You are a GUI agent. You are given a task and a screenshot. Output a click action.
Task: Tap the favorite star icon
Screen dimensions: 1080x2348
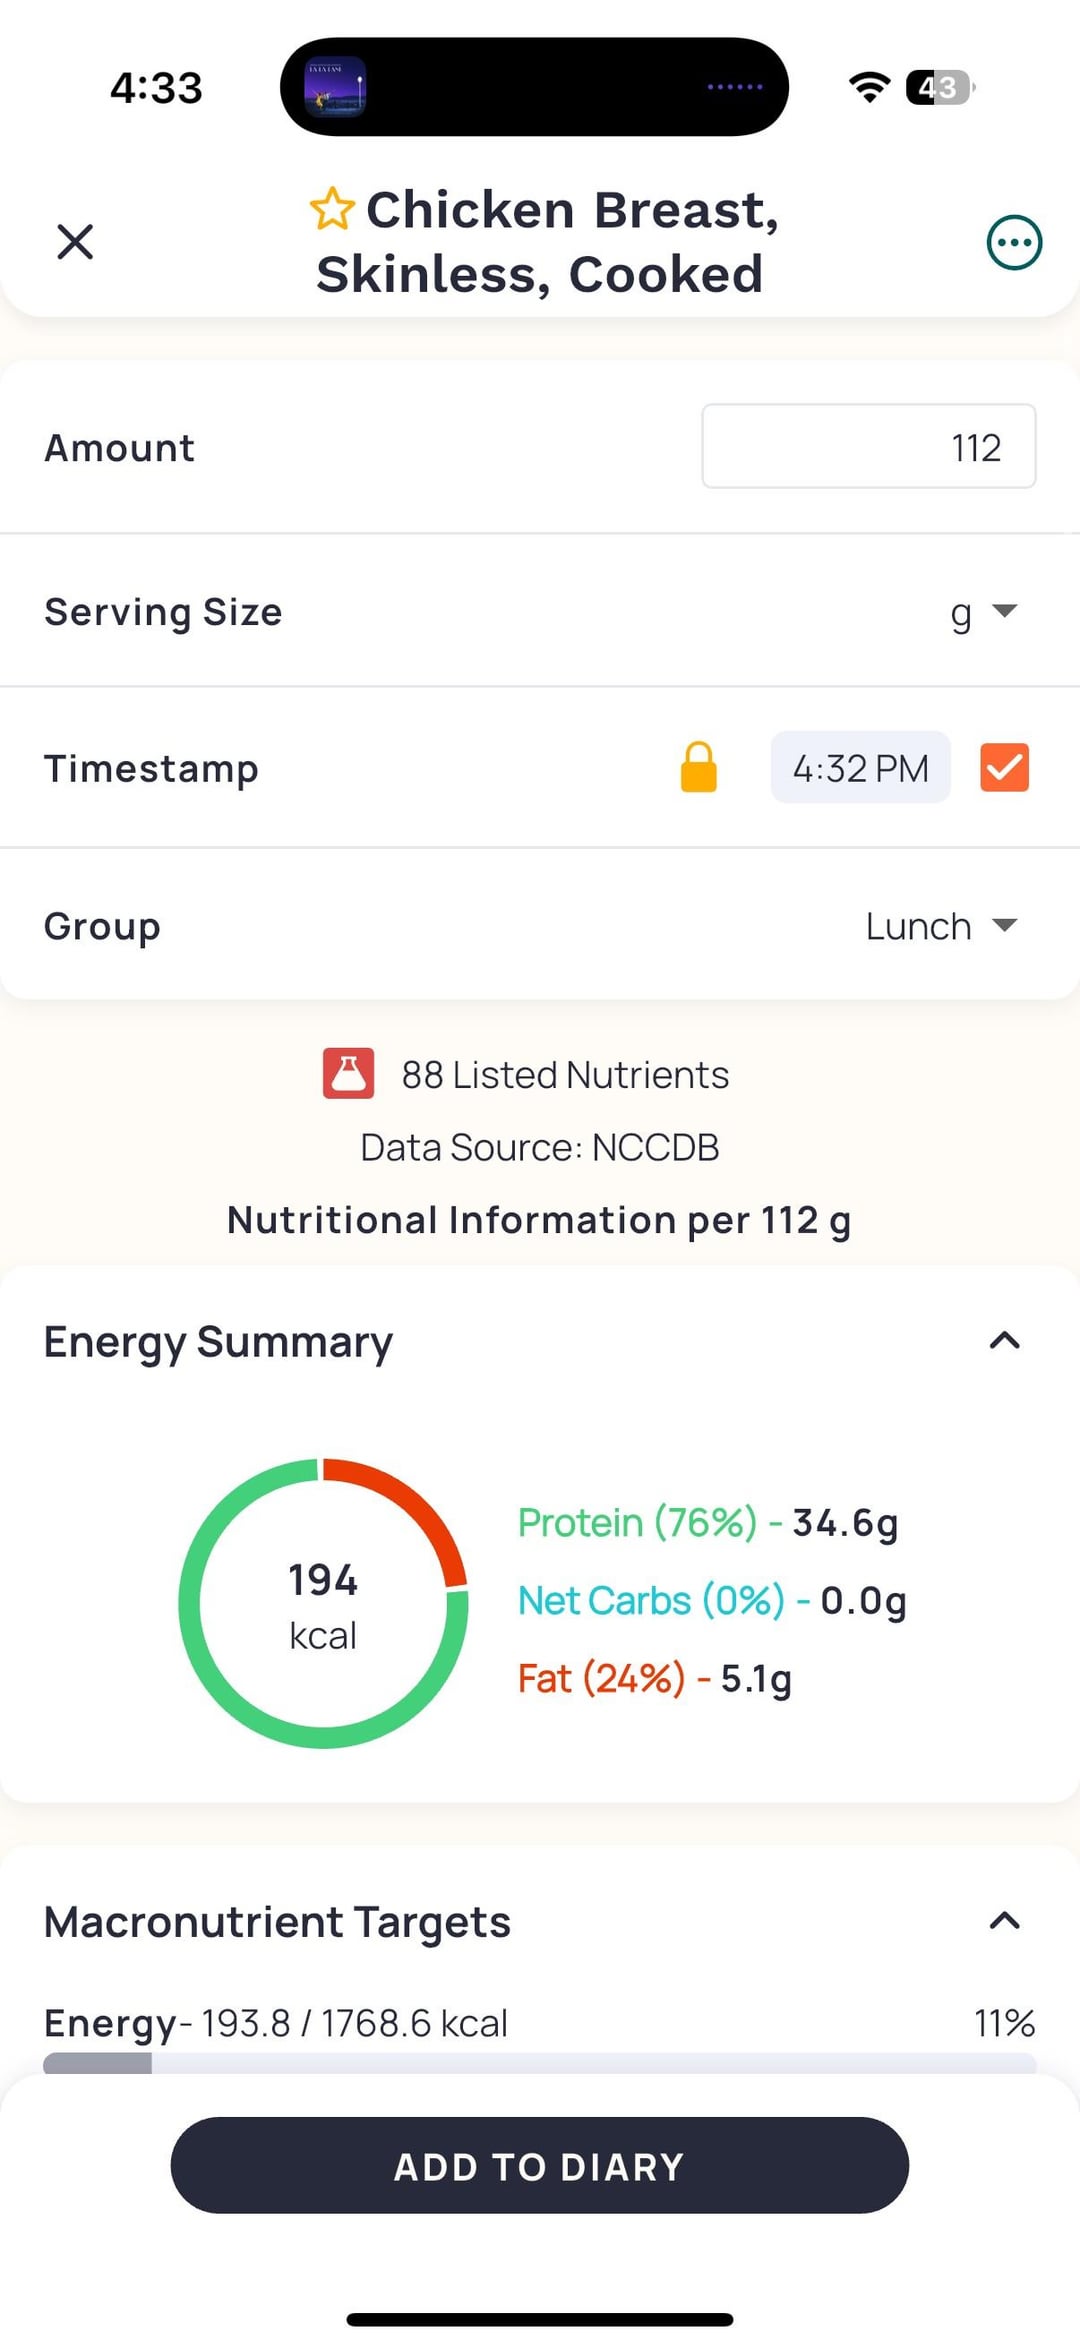(332, 210)
